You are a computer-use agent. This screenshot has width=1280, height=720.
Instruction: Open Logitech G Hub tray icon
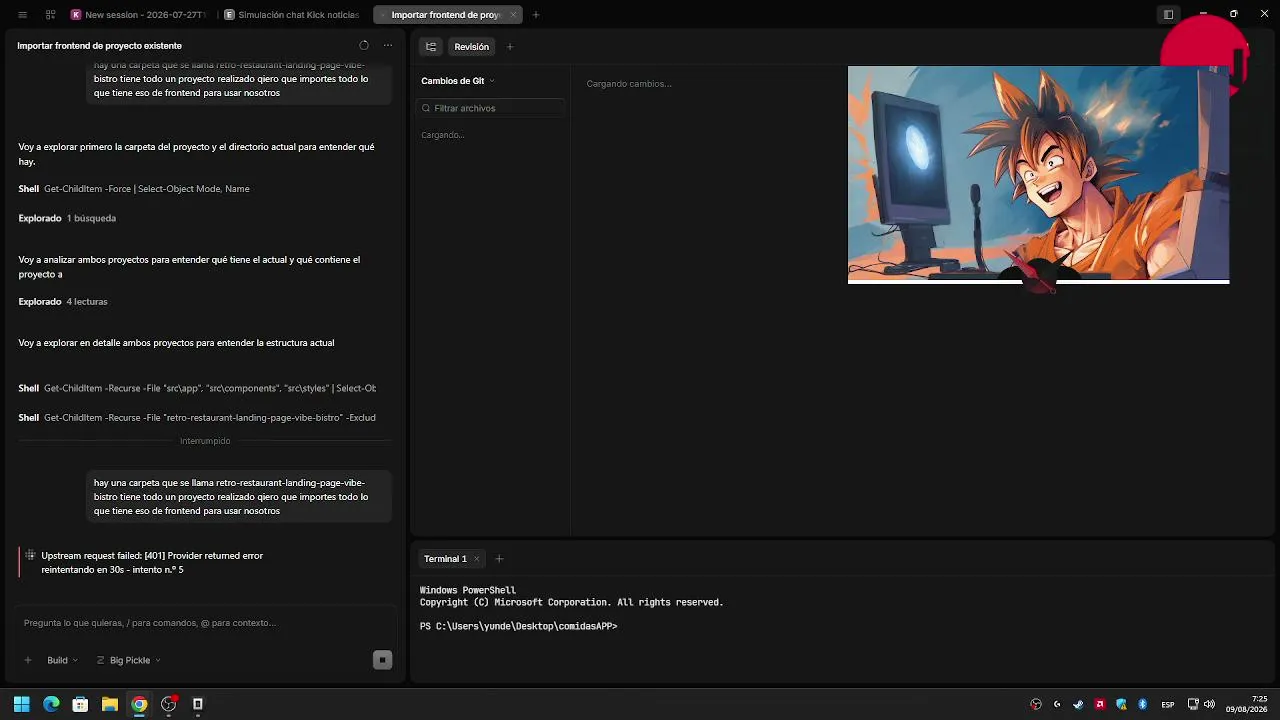1057,704
